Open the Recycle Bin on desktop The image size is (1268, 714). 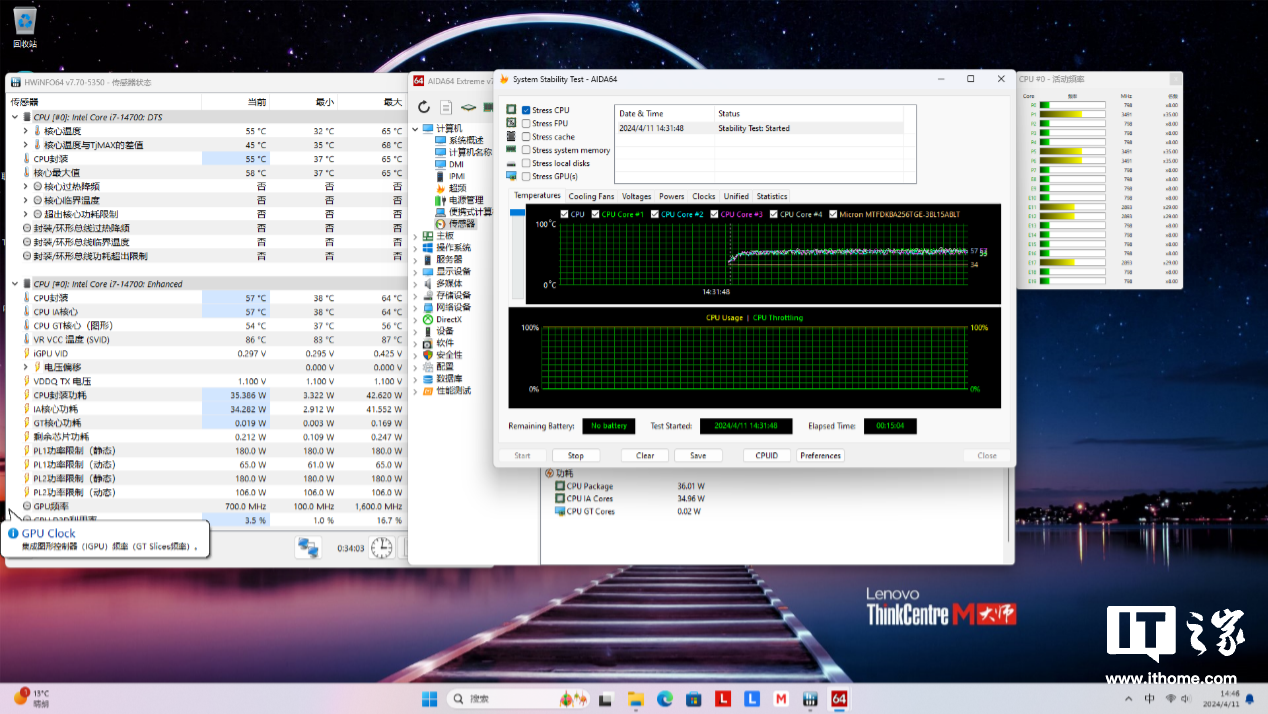click(x=25, y=22)
